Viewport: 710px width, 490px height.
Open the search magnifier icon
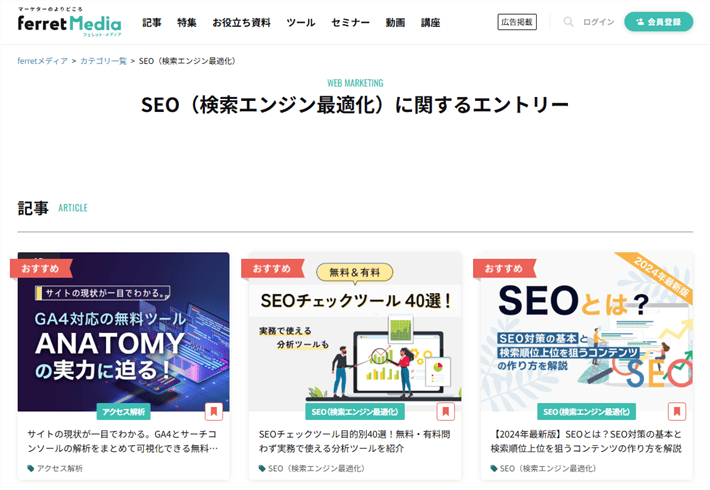pyautogui.click(x=568, y=22)
